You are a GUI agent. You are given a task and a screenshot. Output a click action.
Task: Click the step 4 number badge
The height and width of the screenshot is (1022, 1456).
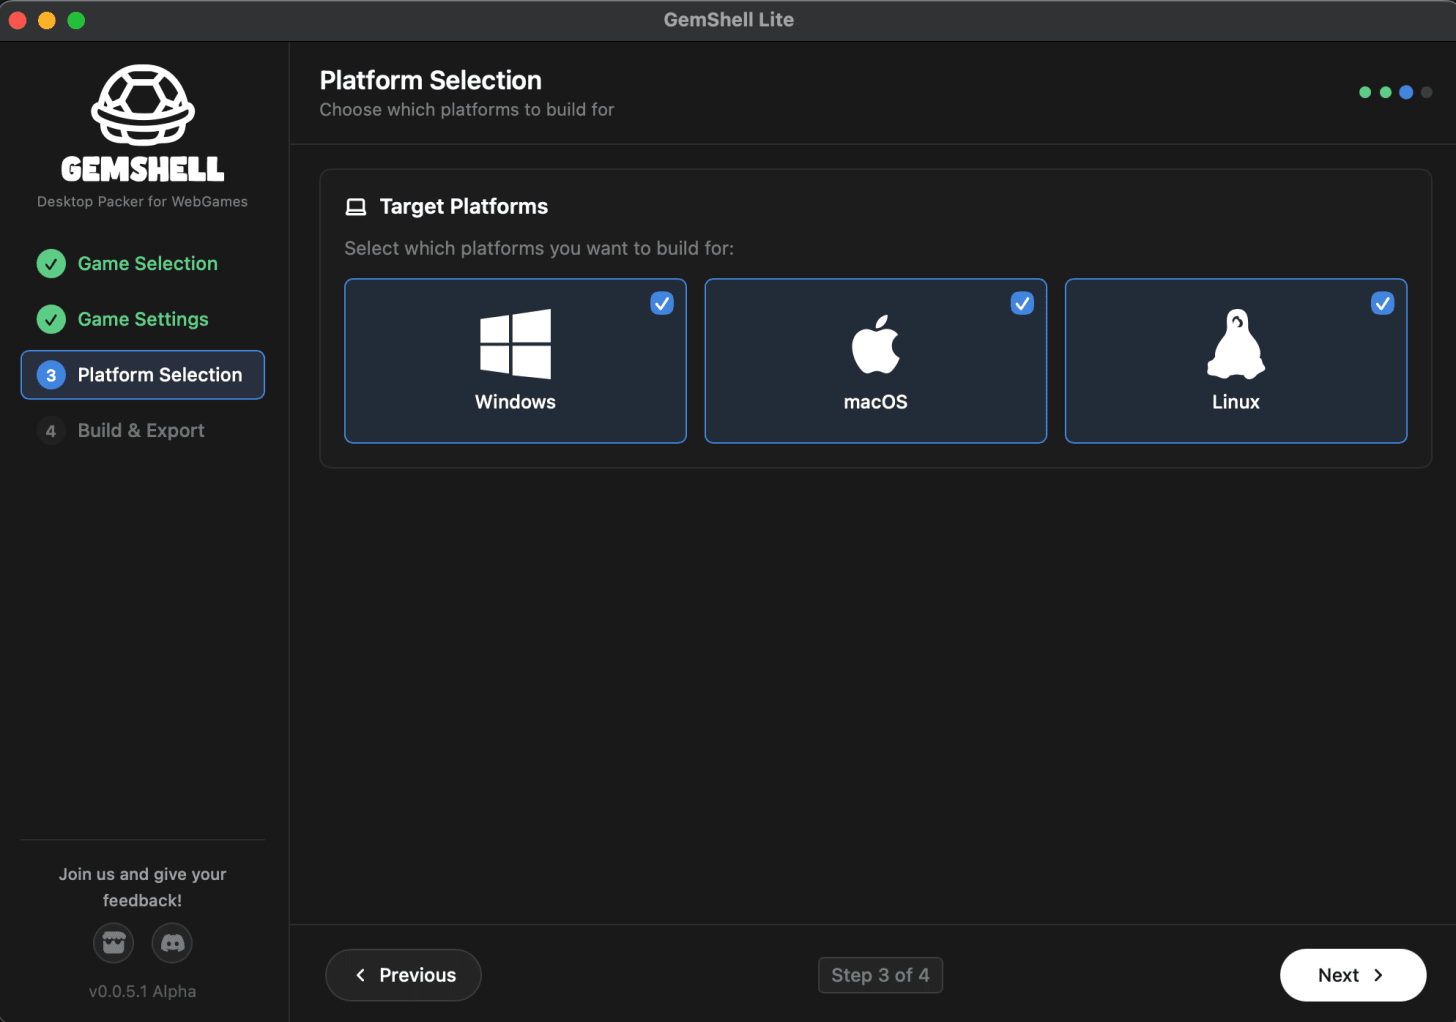51,431
